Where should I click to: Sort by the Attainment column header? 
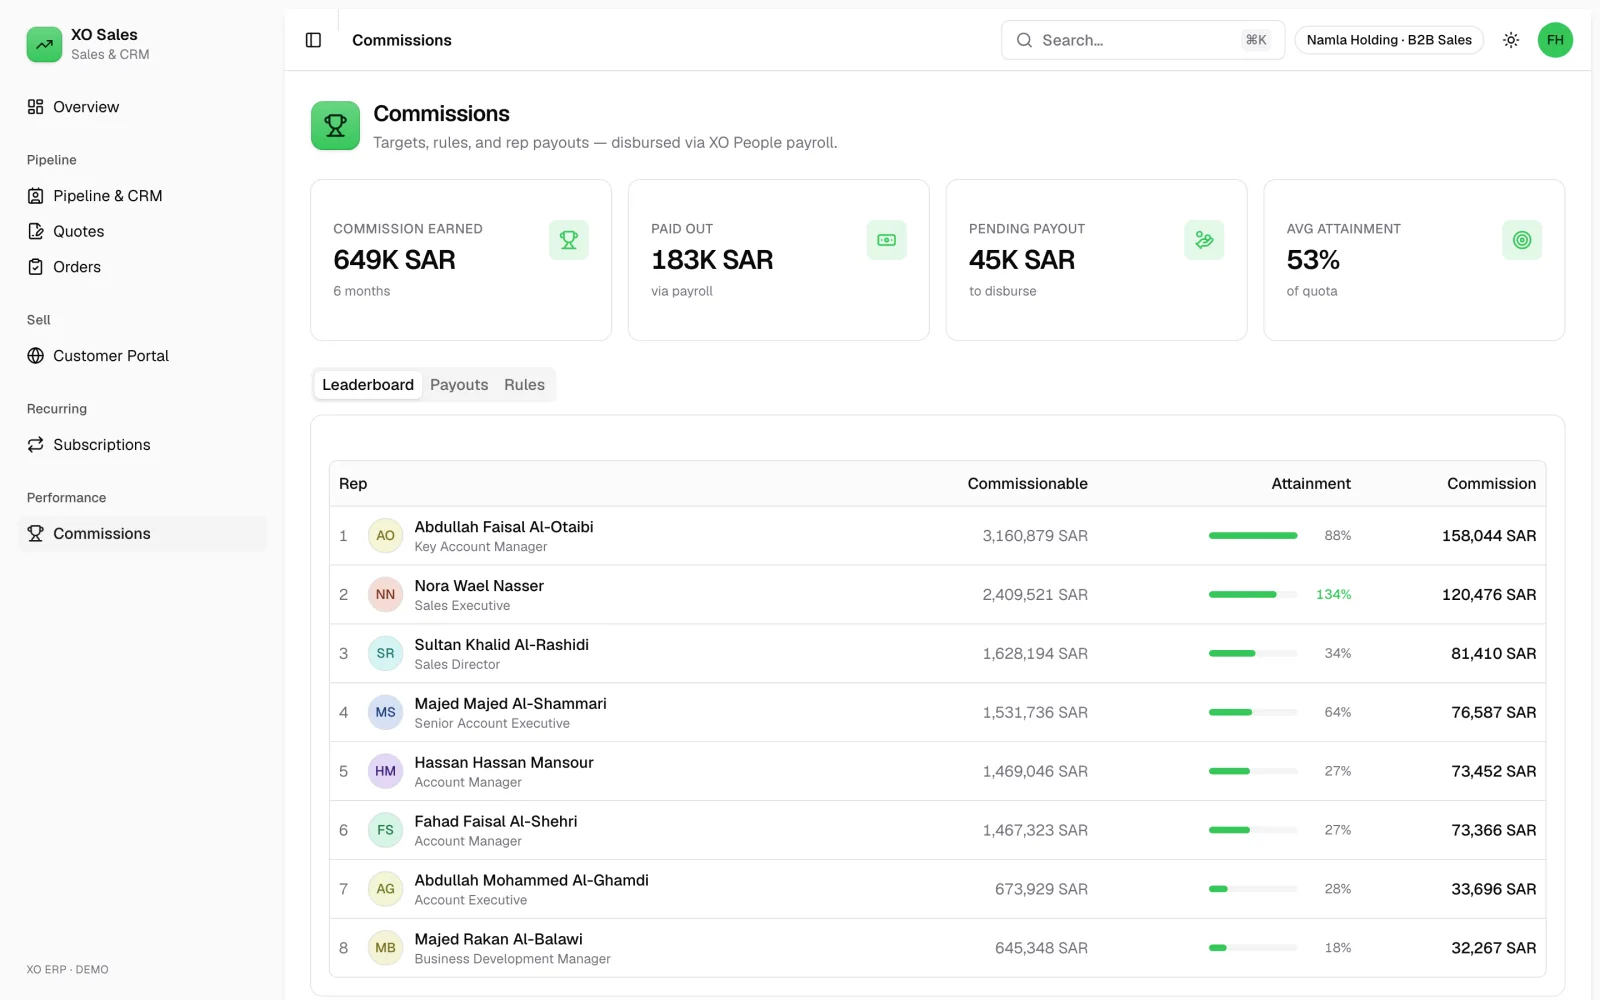click(1311, 484)
